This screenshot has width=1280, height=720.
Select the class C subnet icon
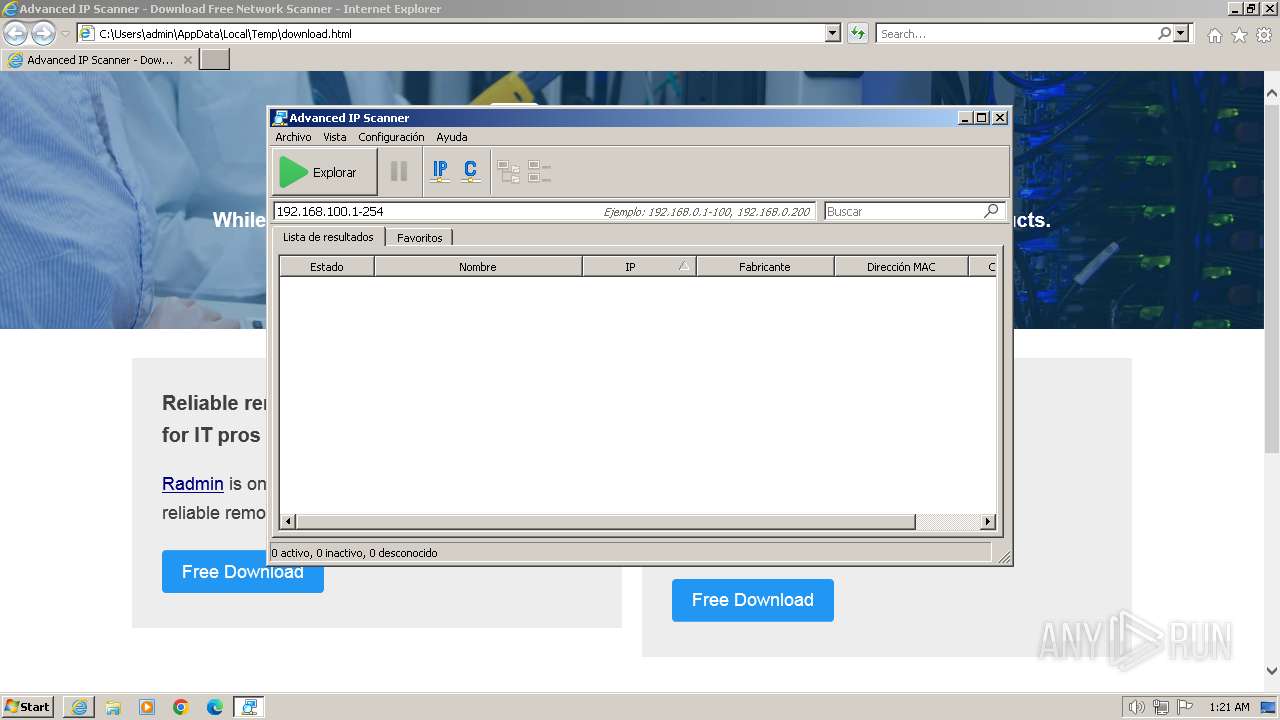click(470, 172)
